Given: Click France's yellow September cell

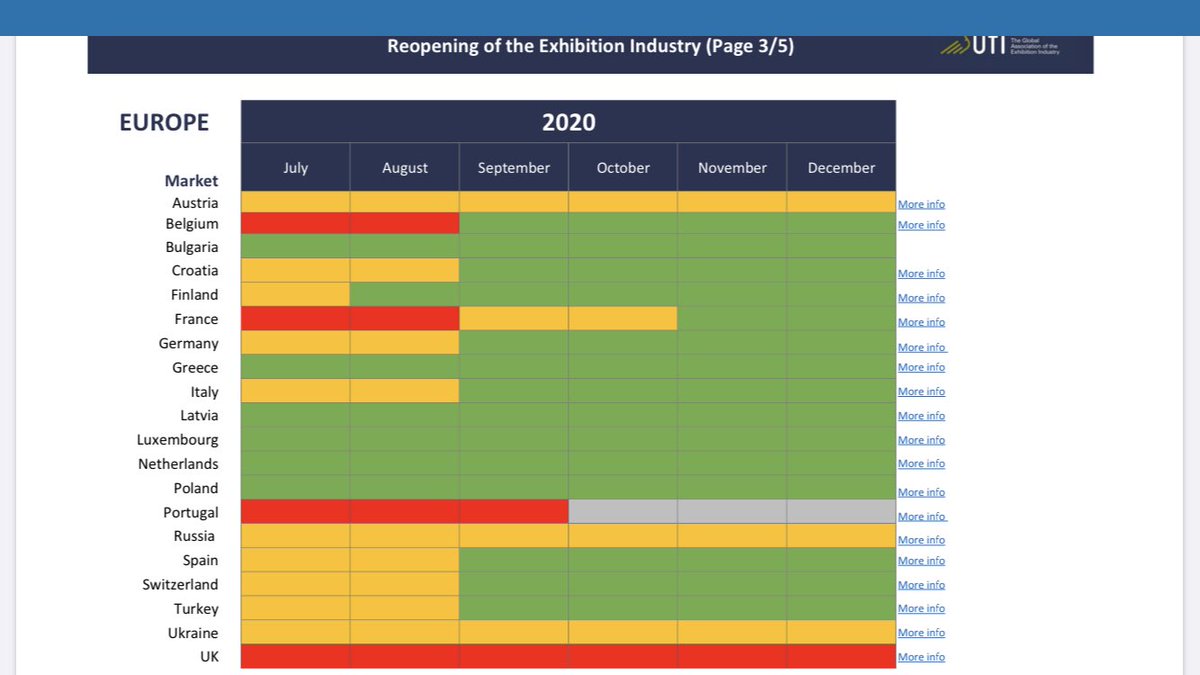Looking at the screenshot, I should tap(514, 318).
